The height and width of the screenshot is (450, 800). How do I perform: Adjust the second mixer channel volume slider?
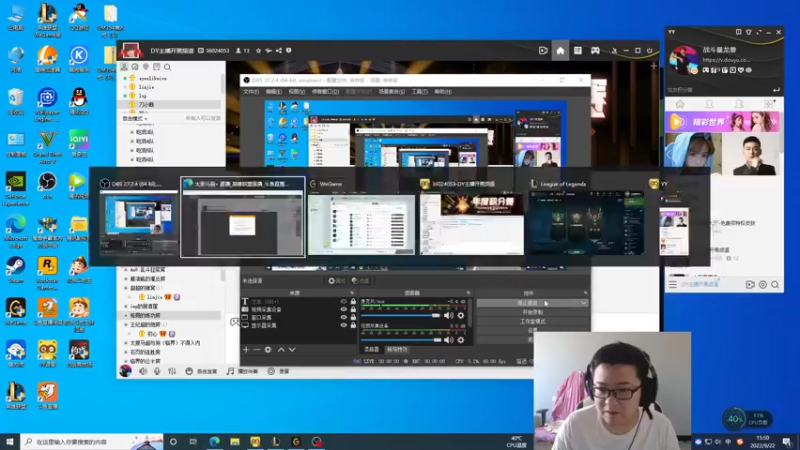click(x=401, y=340)
